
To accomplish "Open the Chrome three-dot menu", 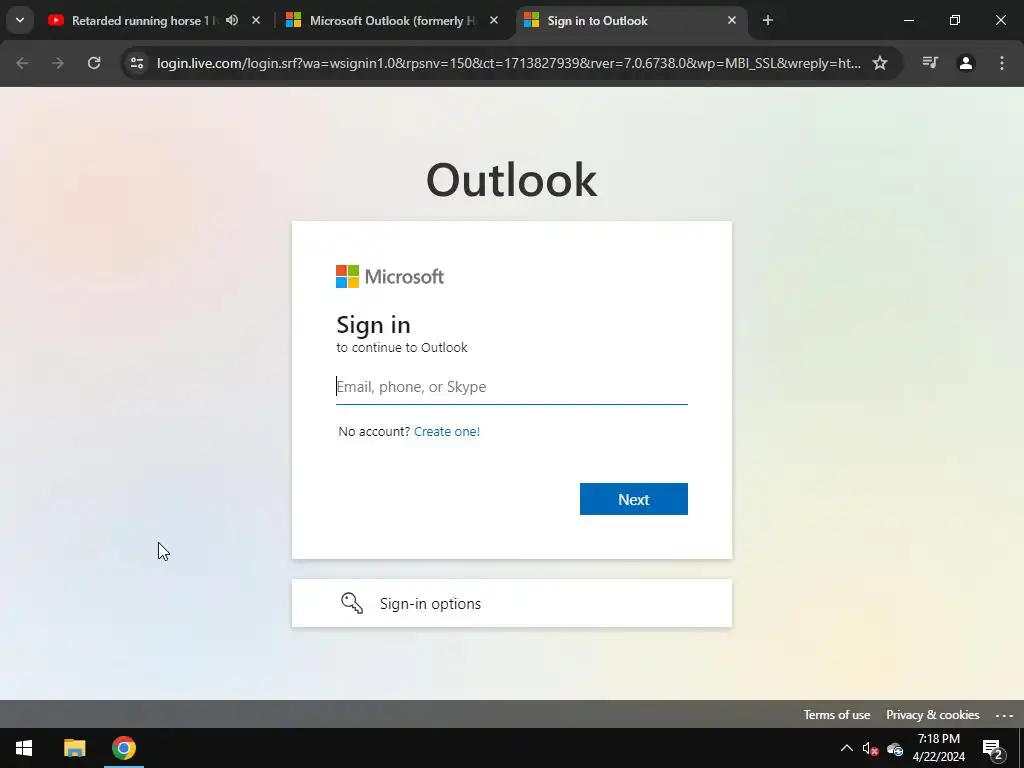I will pyautogui.click(x=1002, y=63).
